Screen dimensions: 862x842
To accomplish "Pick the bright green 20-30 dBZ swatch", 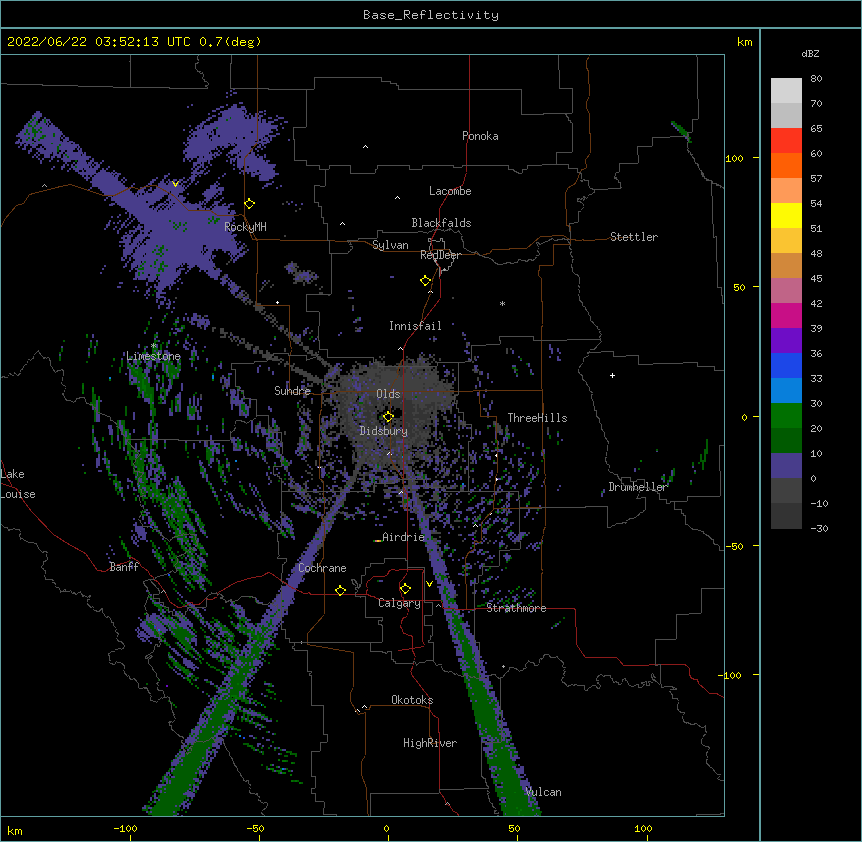I will (786, 416).
